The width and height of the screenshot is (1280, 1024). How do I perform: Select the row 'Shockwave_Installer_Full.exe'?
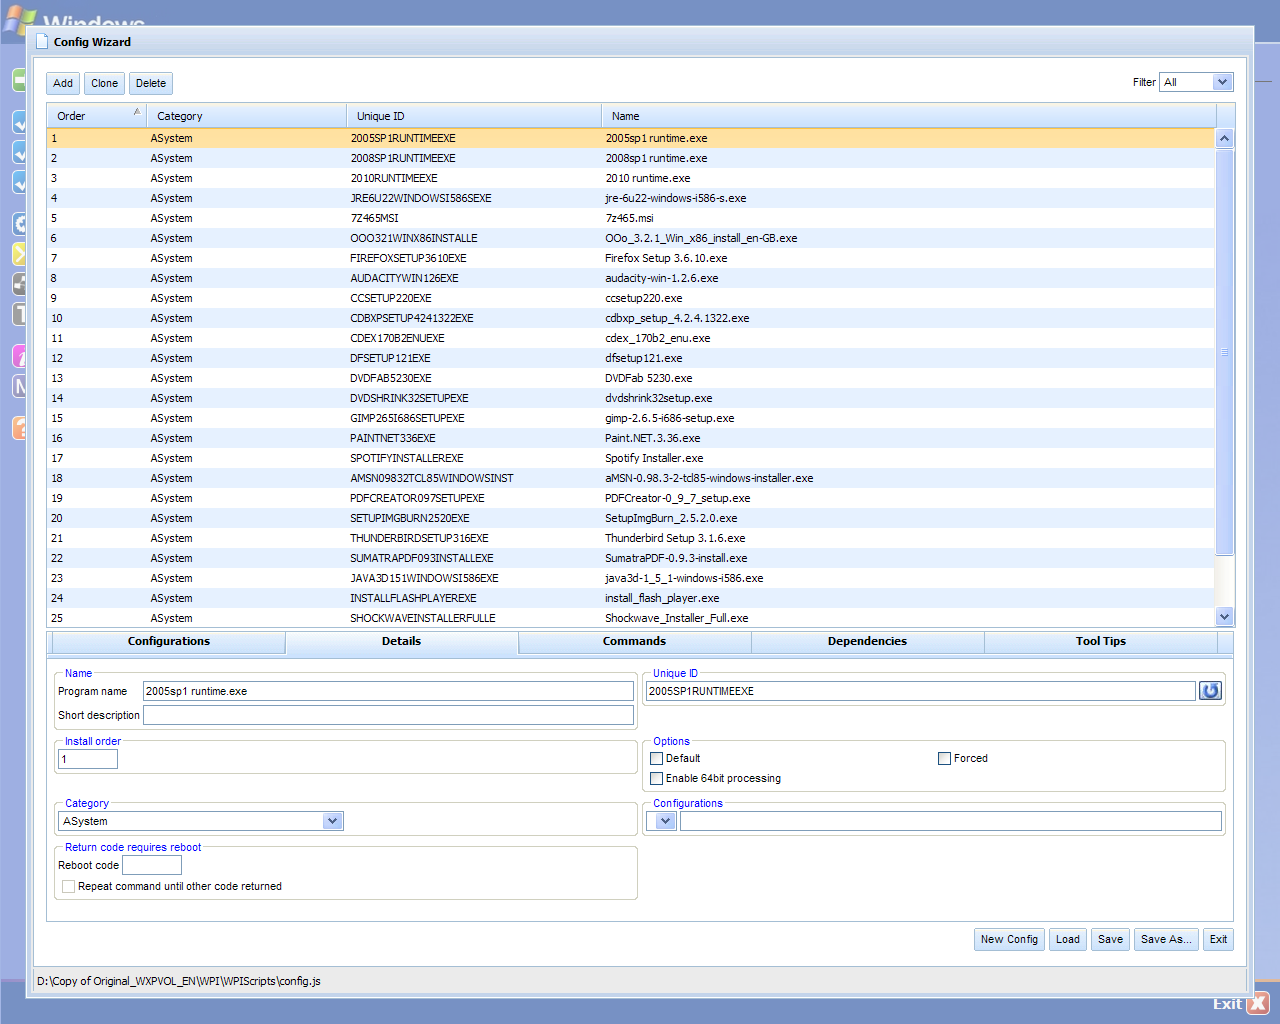[x=631, y=618]
